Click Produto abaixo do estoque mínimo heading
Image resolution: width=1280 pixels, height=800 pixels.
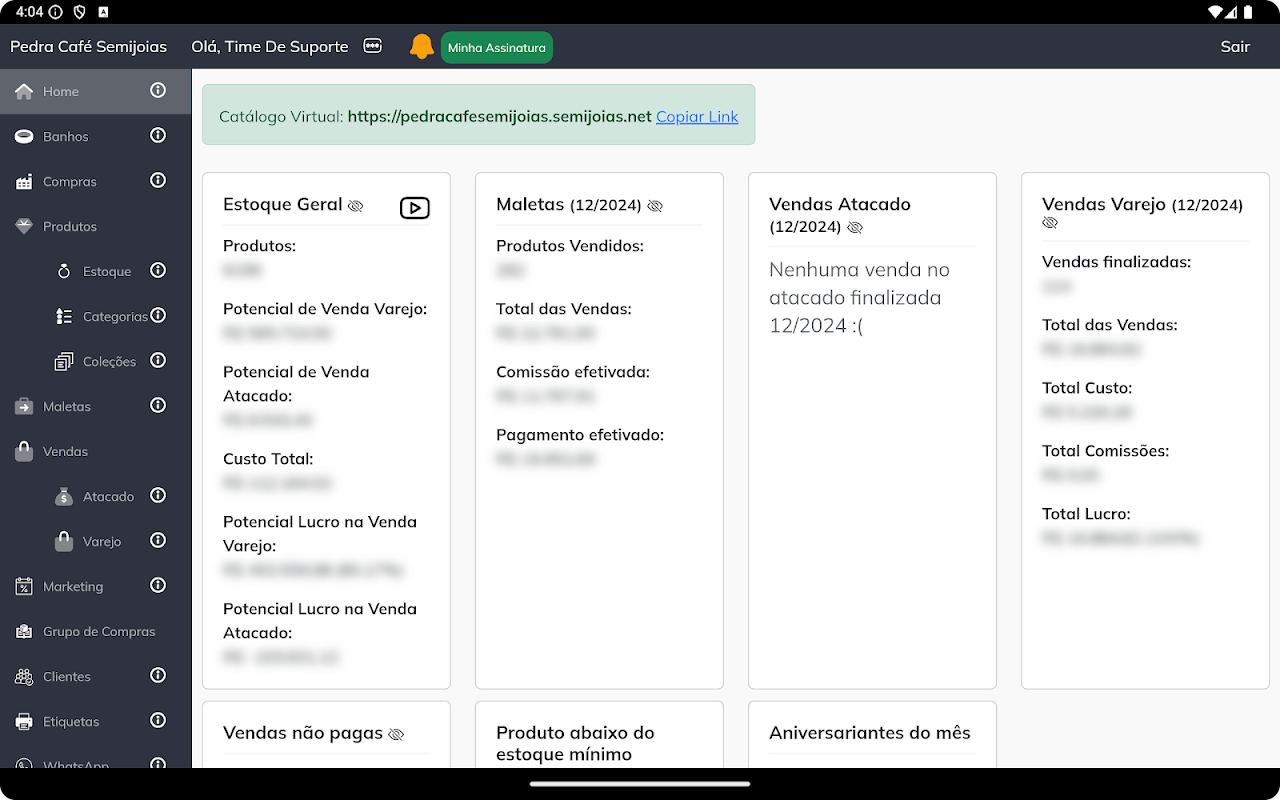tap(576, 743)
